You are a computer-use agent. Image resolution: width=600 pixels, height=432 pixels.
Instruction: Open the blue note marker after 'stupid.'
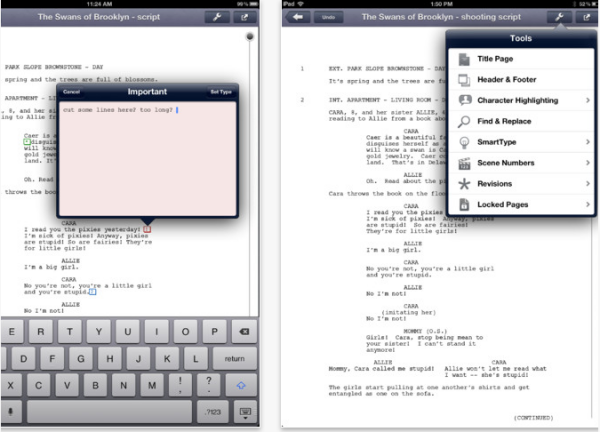coord(92,292)
